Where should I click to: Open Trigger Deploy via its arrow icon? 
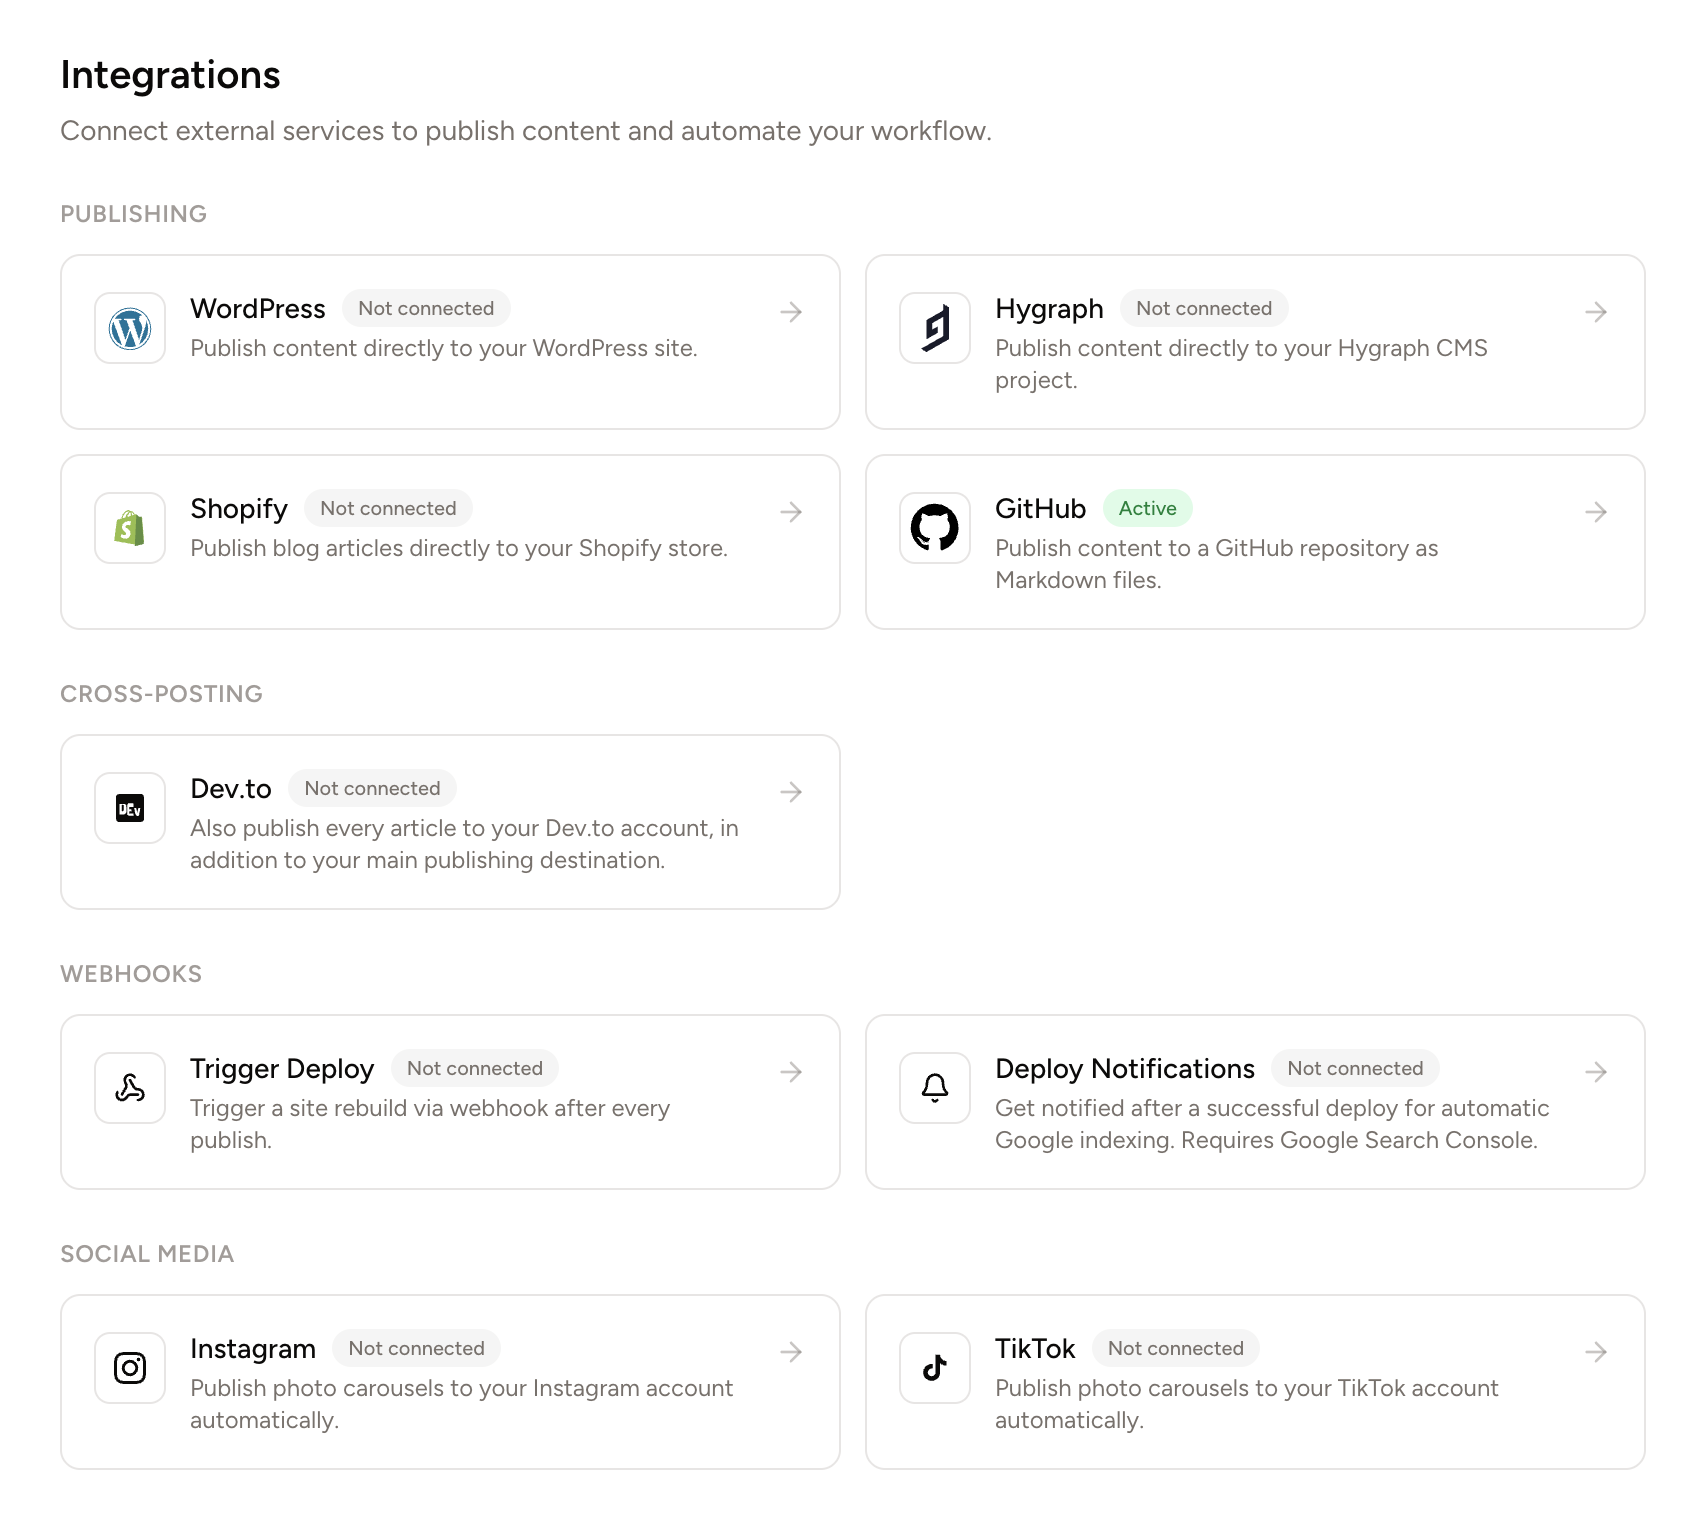coord(791,1072)
